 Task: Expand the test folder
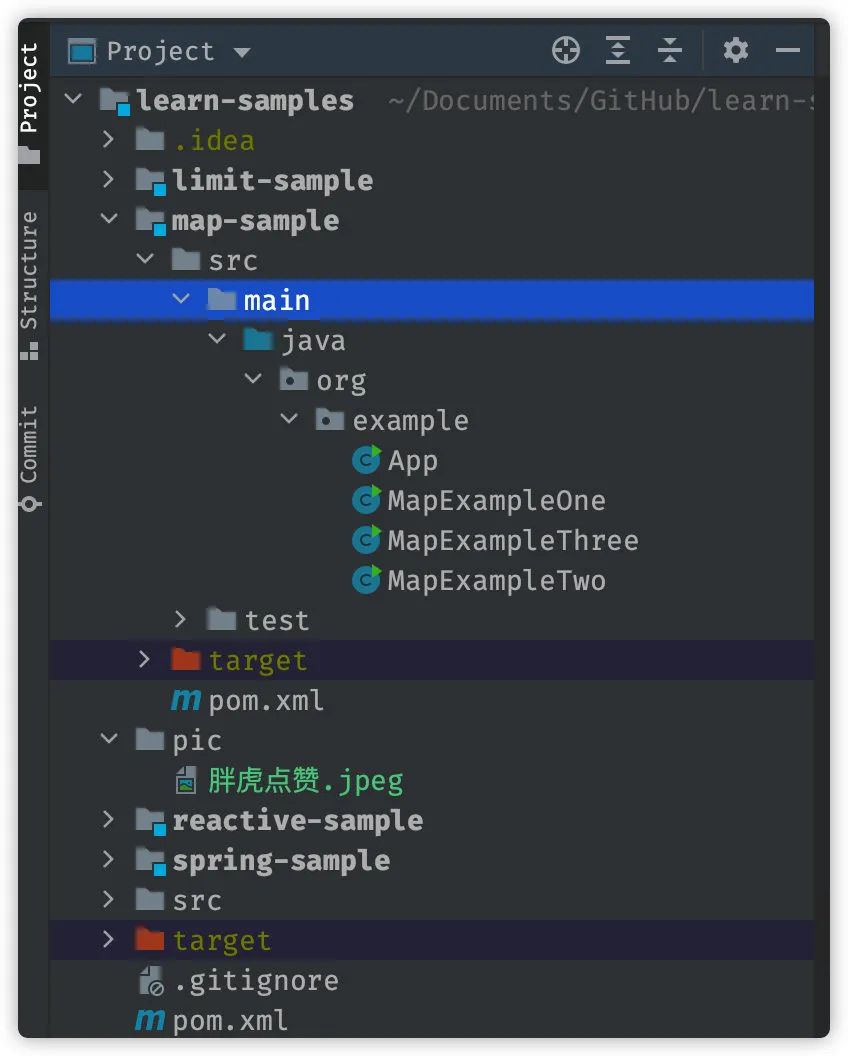181,620
